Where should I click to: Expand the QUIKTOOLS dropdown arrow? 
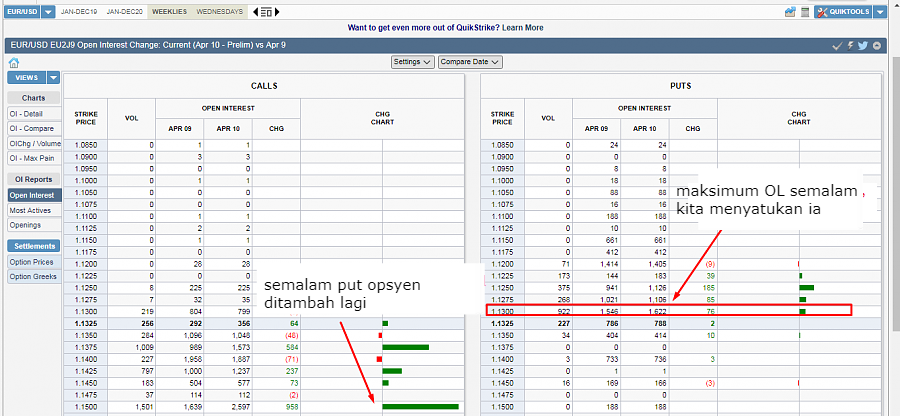pos(880,11)
